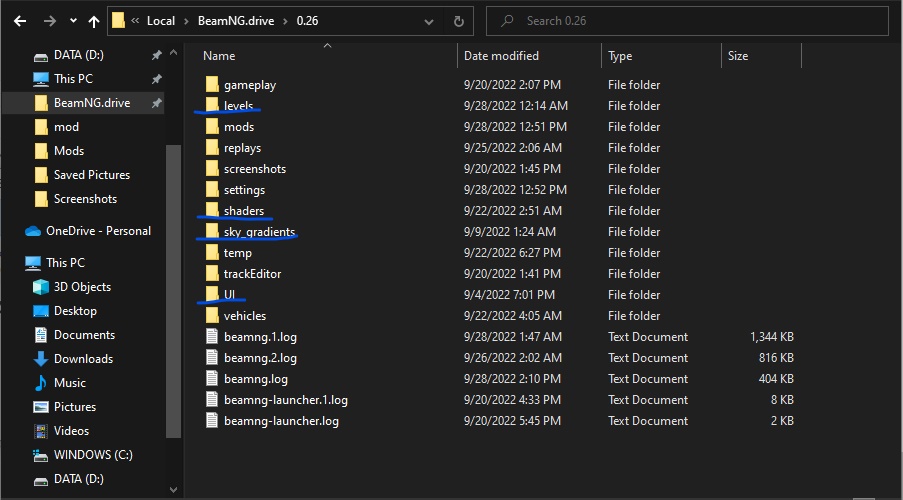Viewport: 903px width, 500px height.
Task: Select the sky_gradients folder icon
Action: click(212, 232)
